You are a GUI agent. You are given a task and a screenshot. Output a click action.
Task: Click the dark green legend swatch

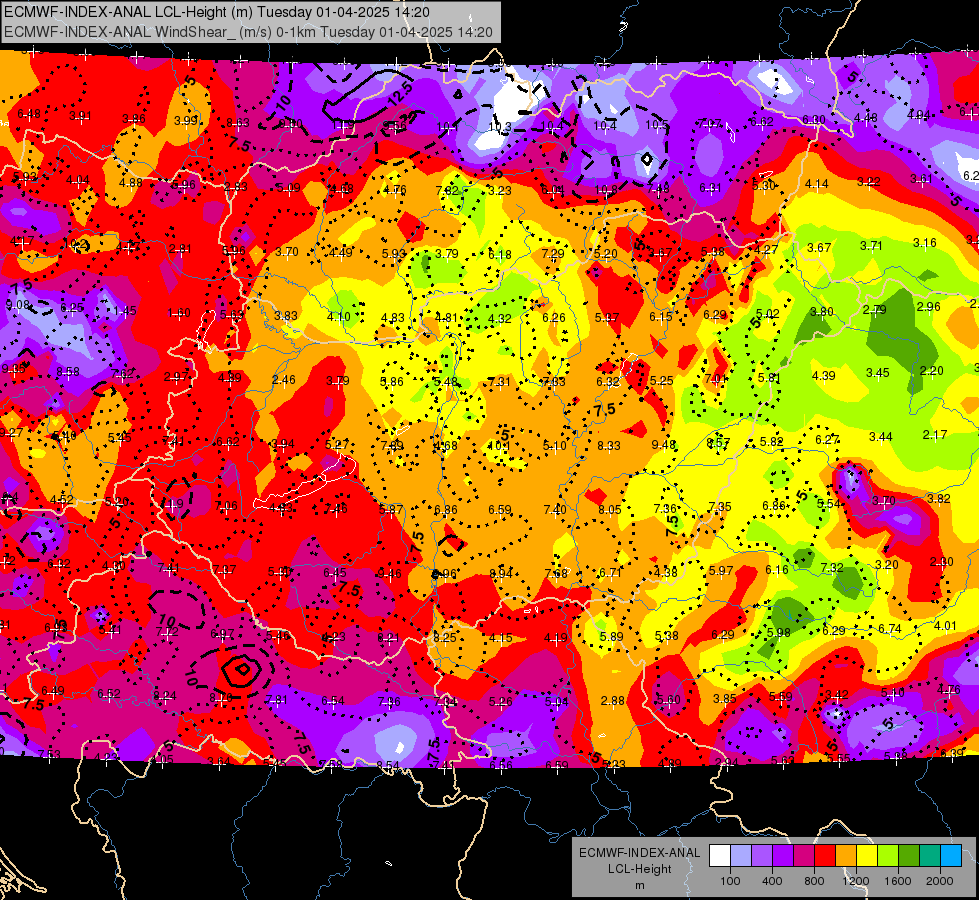pyautogui.click(x=909, y=856)
